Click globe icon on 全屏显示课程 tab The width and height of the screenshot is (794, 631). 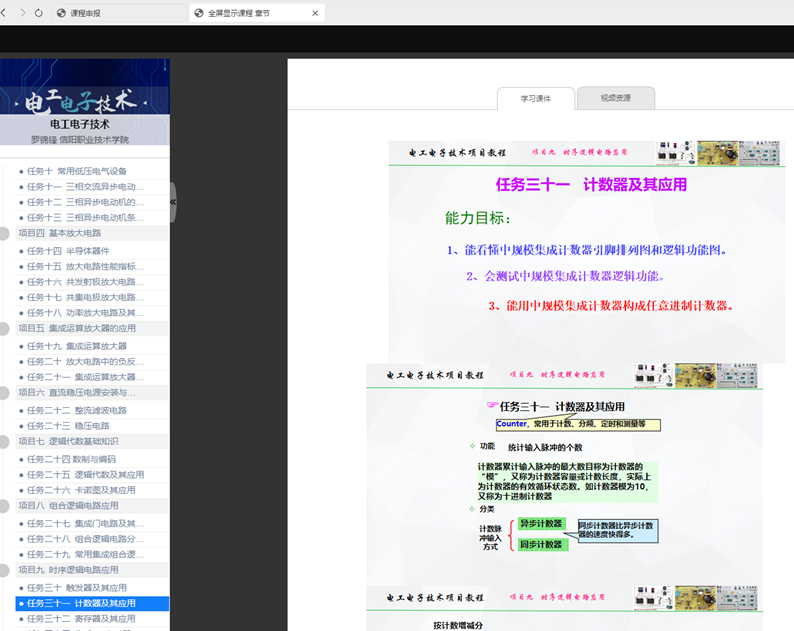pyautogui.click(x=199, y=13)
